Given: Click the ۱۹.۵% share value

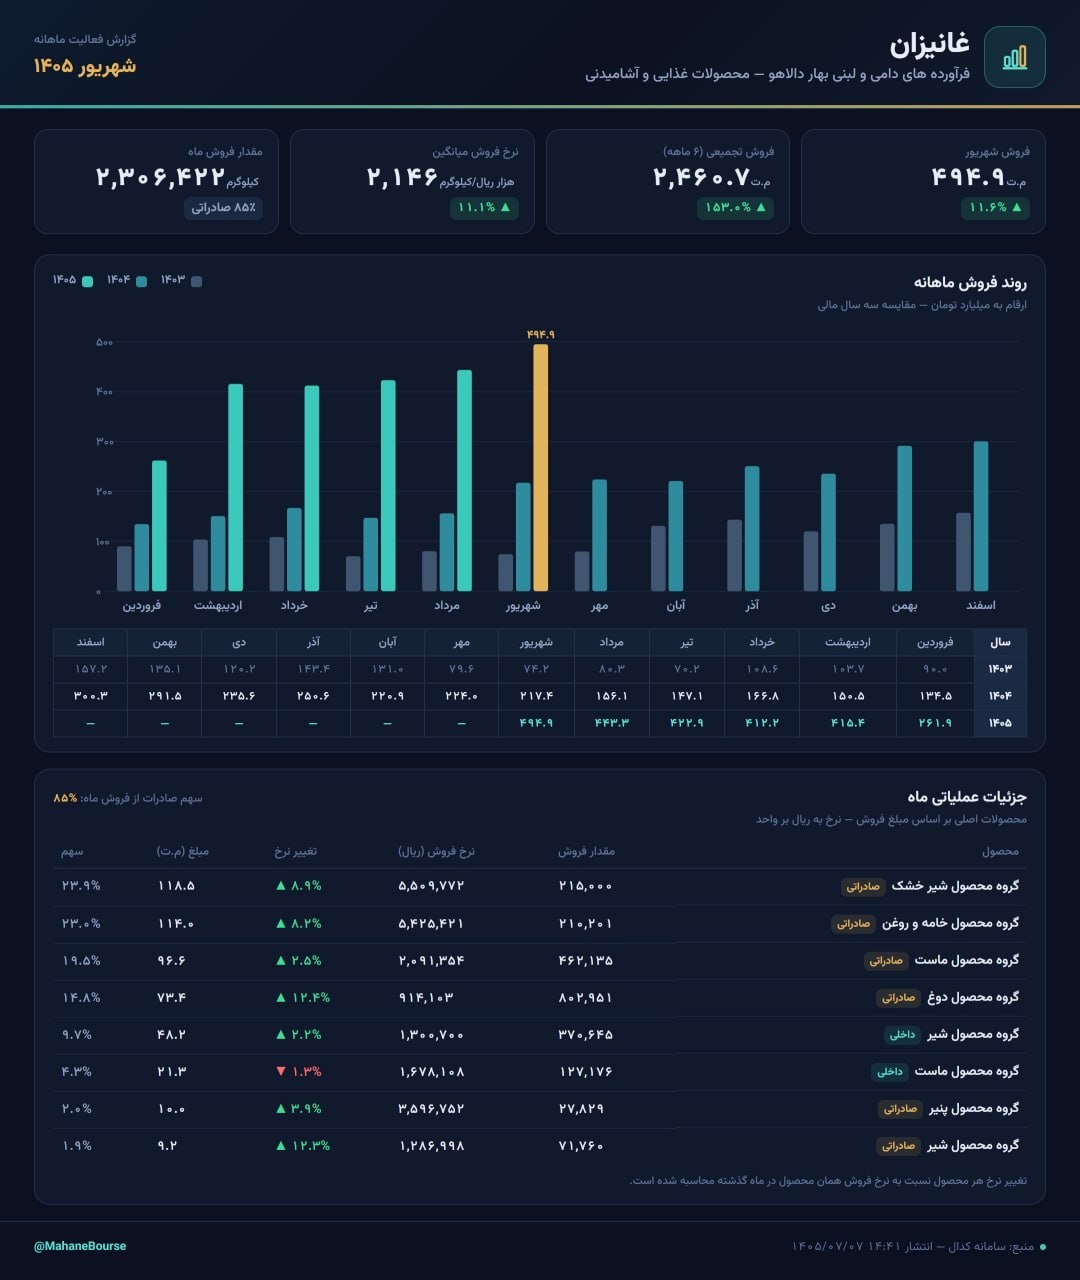Looking at the screenshot, I should coord(81,961).
